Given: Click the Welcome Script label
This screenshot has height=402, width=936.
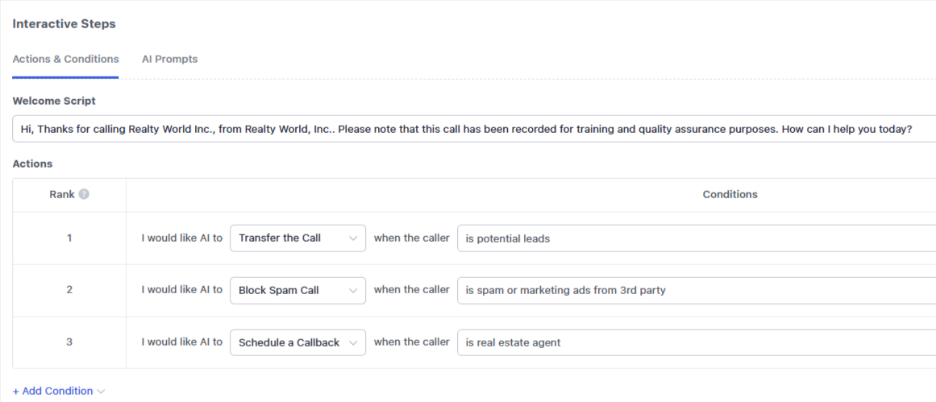Looking at the screenshot, I should pos(54,101).
